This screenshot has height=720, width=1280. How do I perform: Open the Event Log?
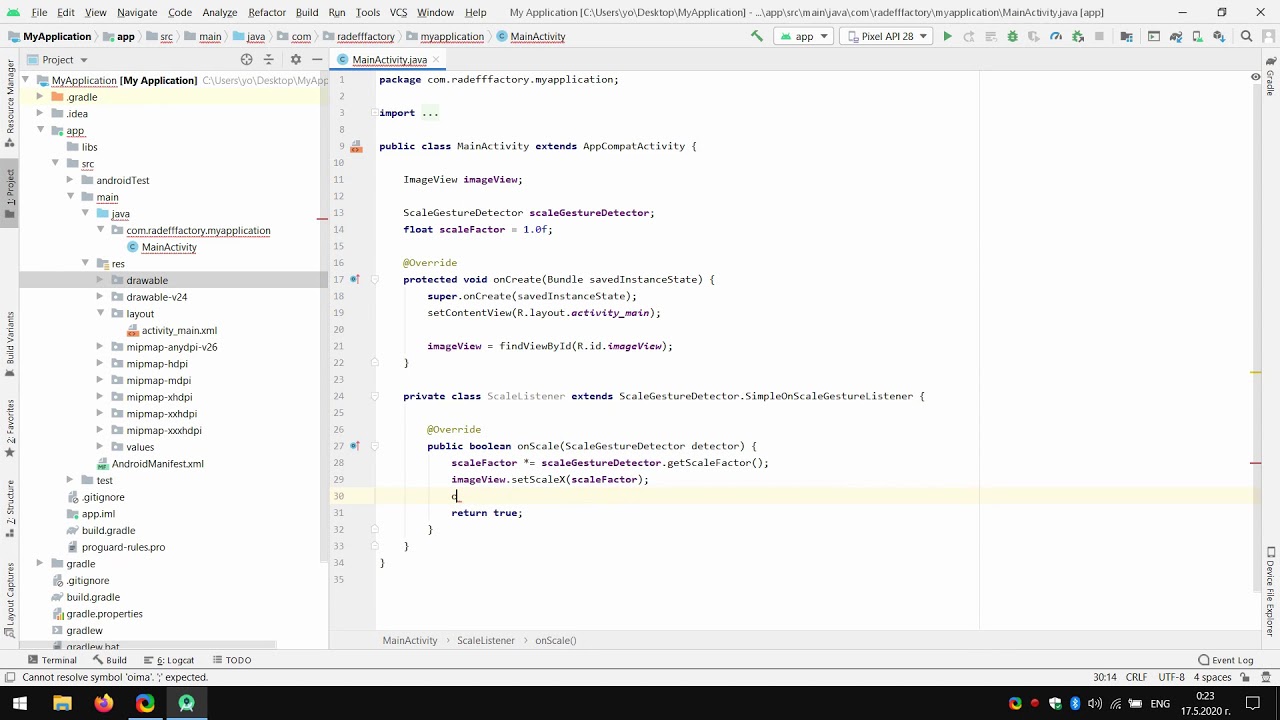pos(1225,660)
